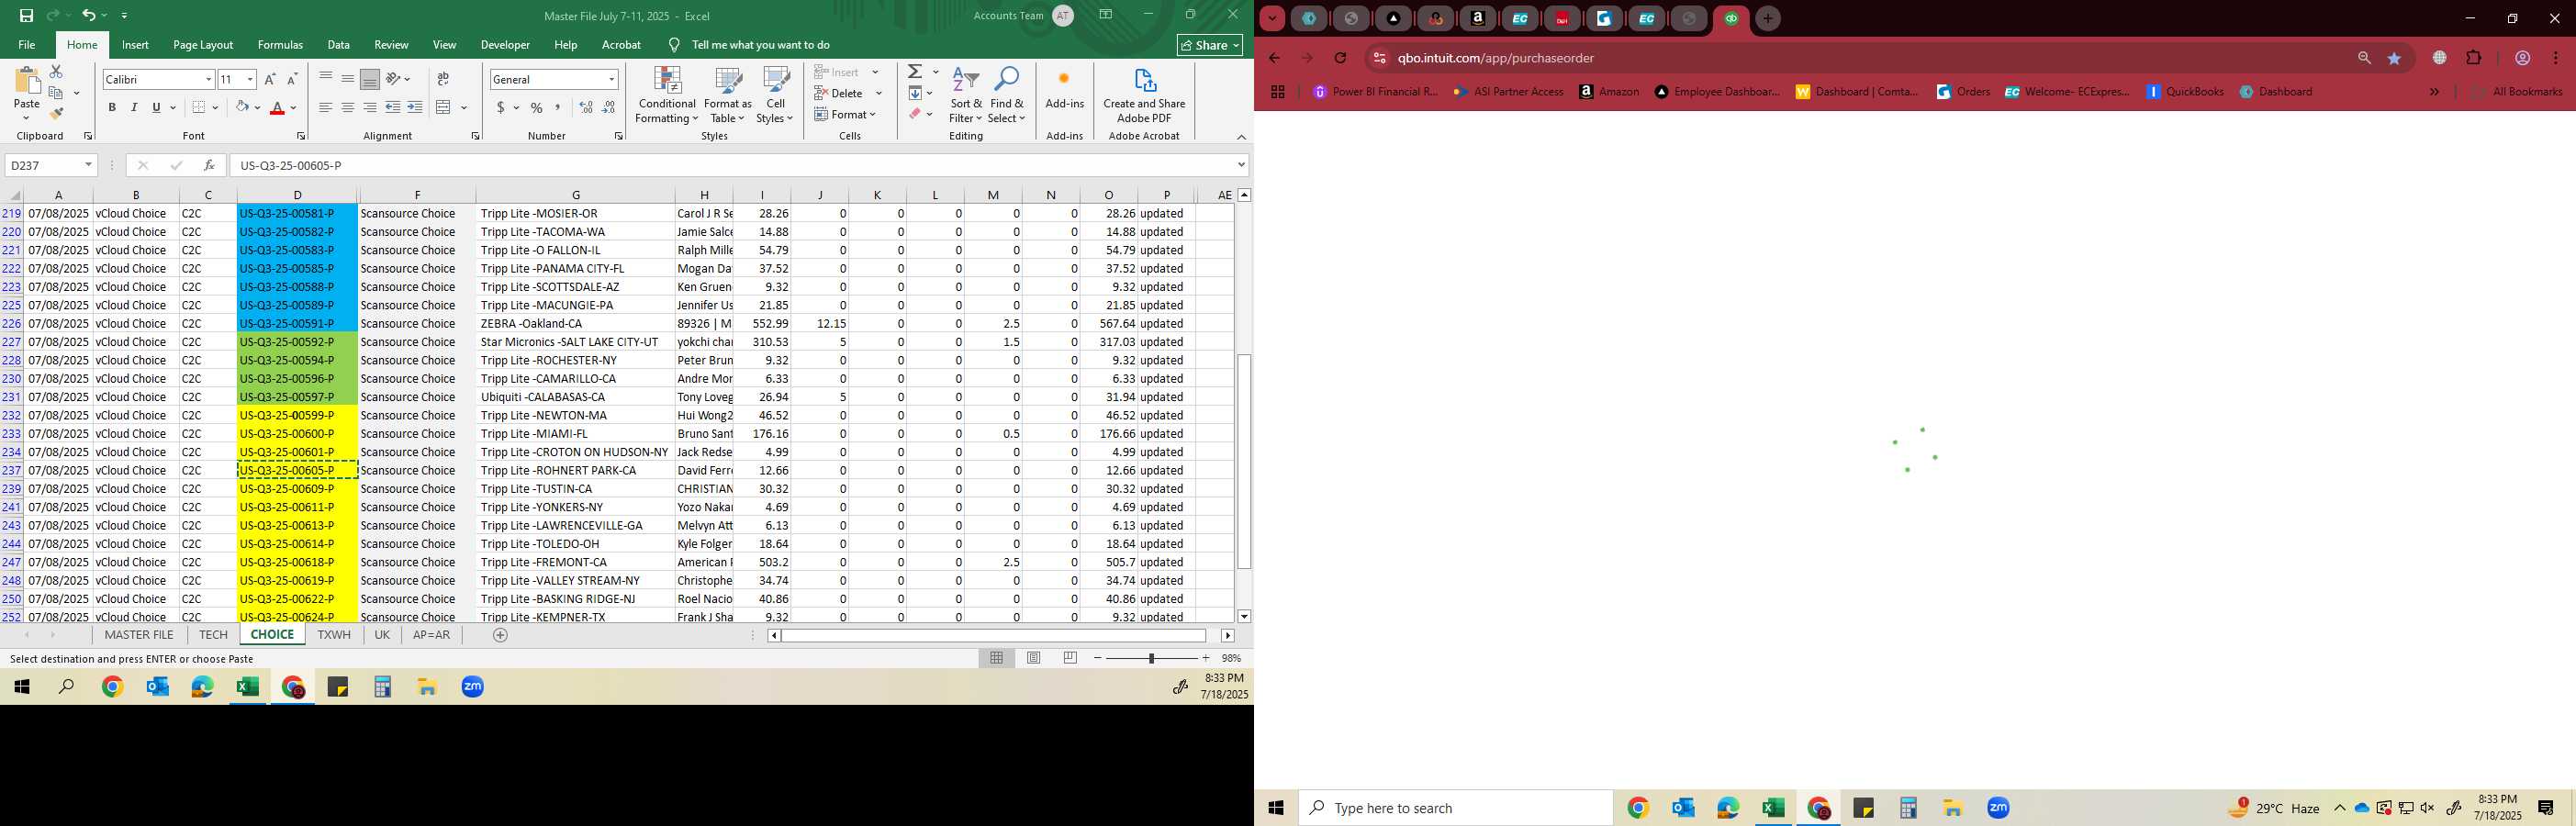Image resolution: width=2576 pixels, height=826 pixels.
Task: Switch to Page Layout view in status bar
Action: (1034, 658)
